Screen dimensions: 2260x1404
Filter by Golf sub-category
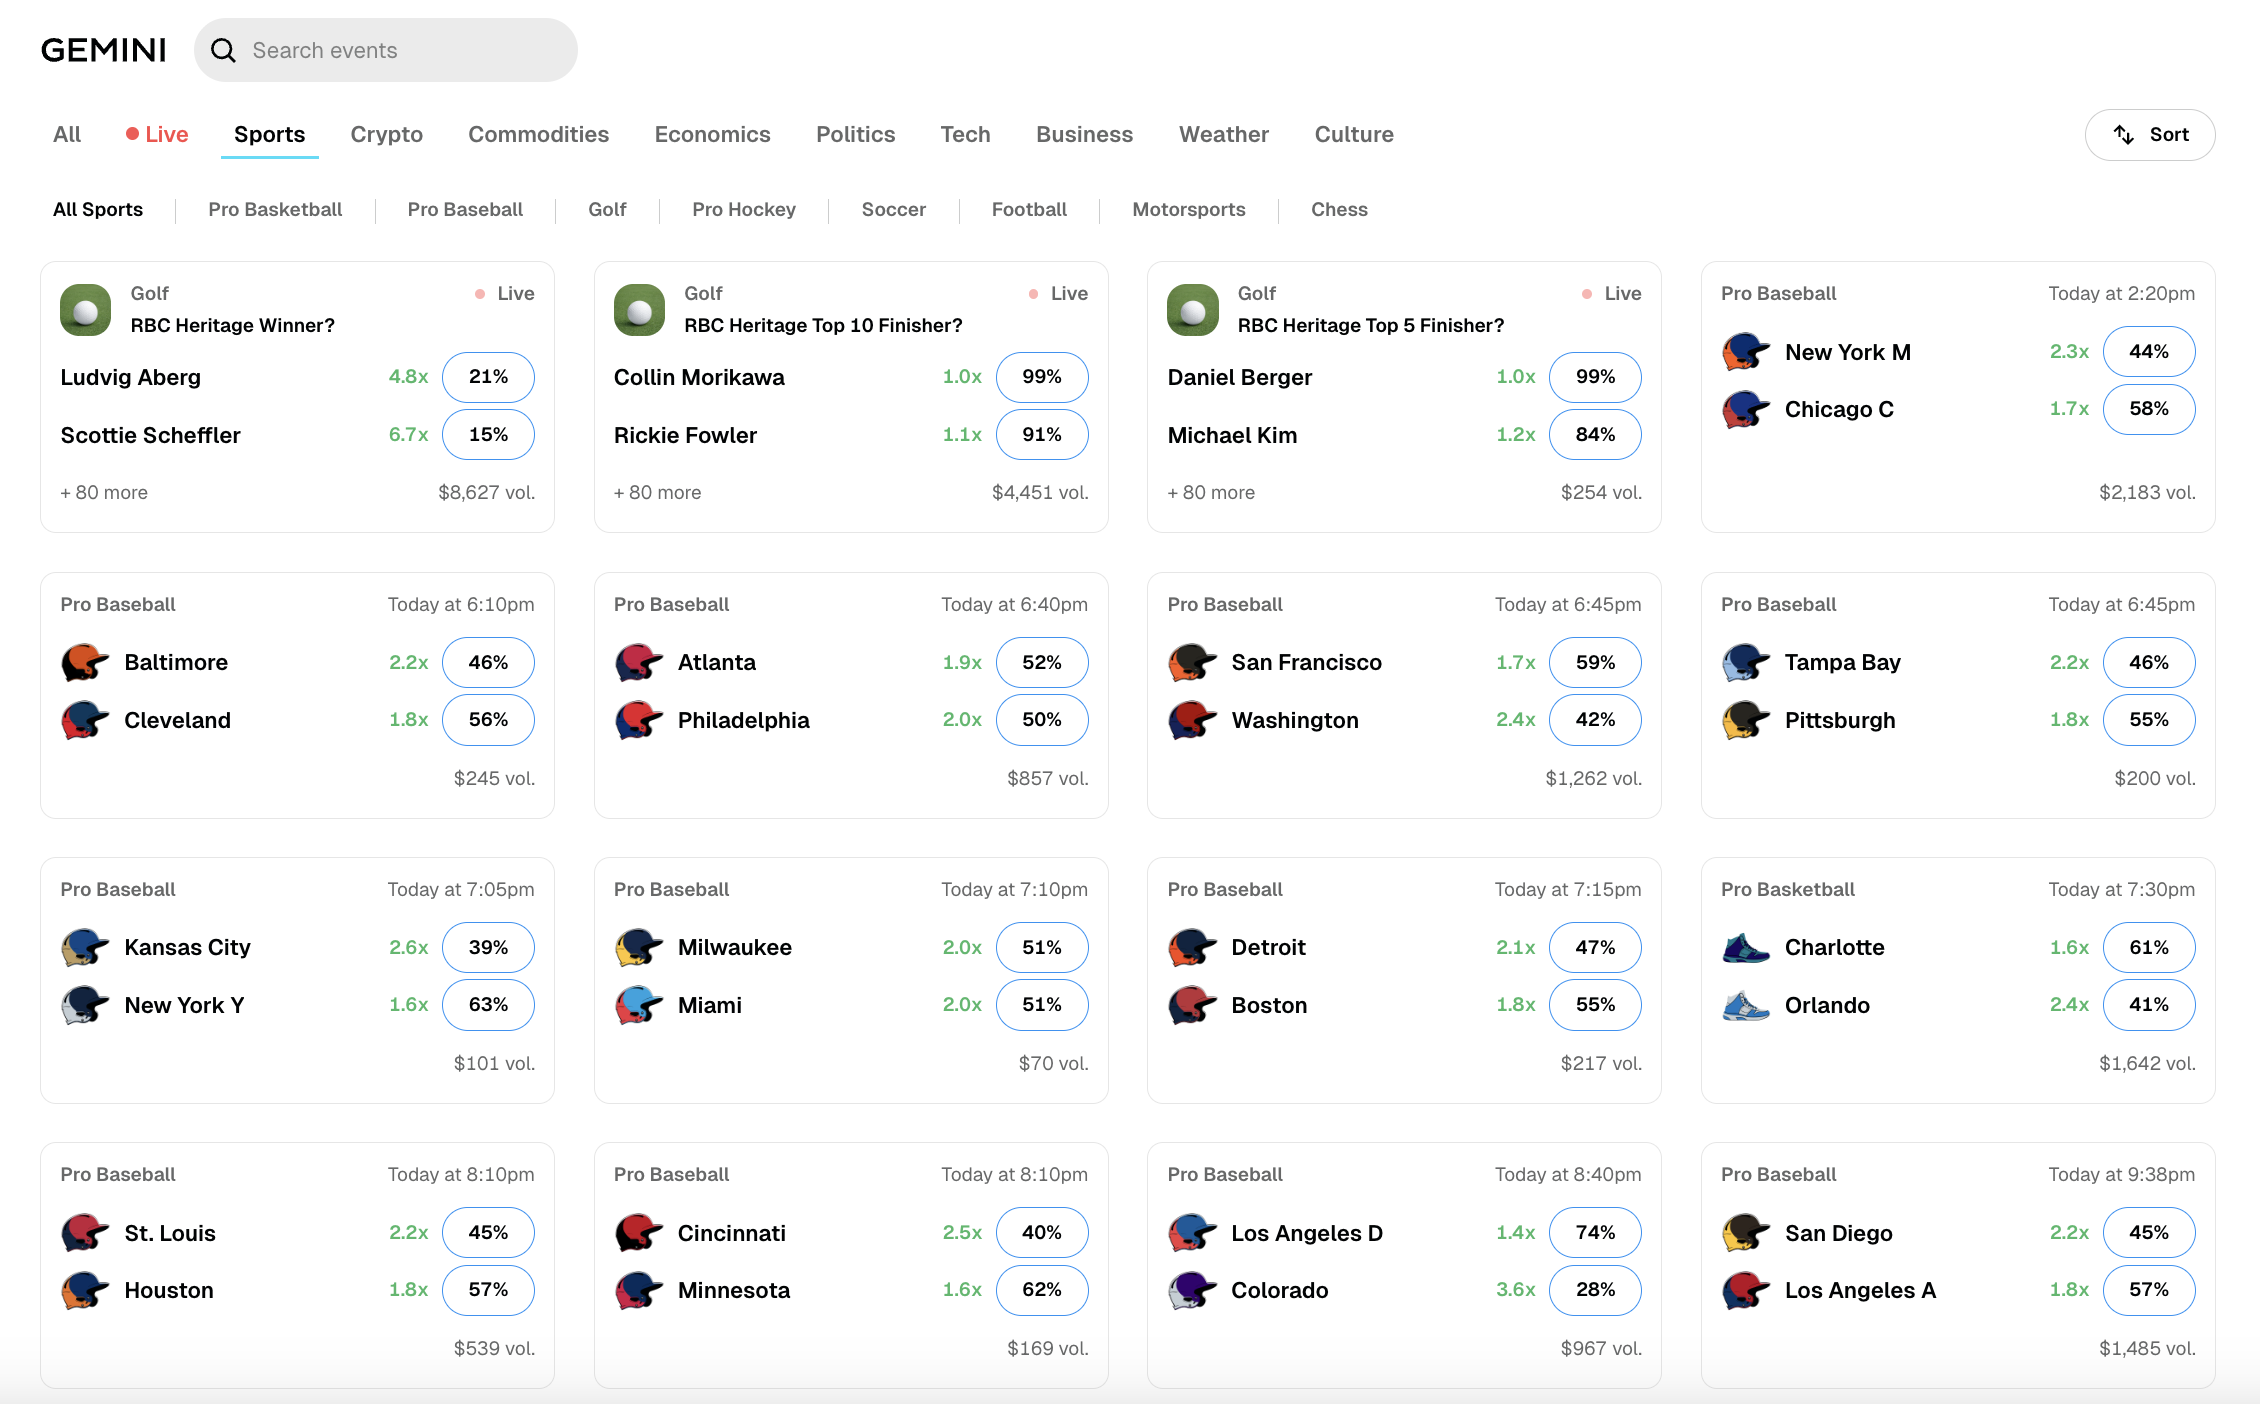(x=607, y=209)
